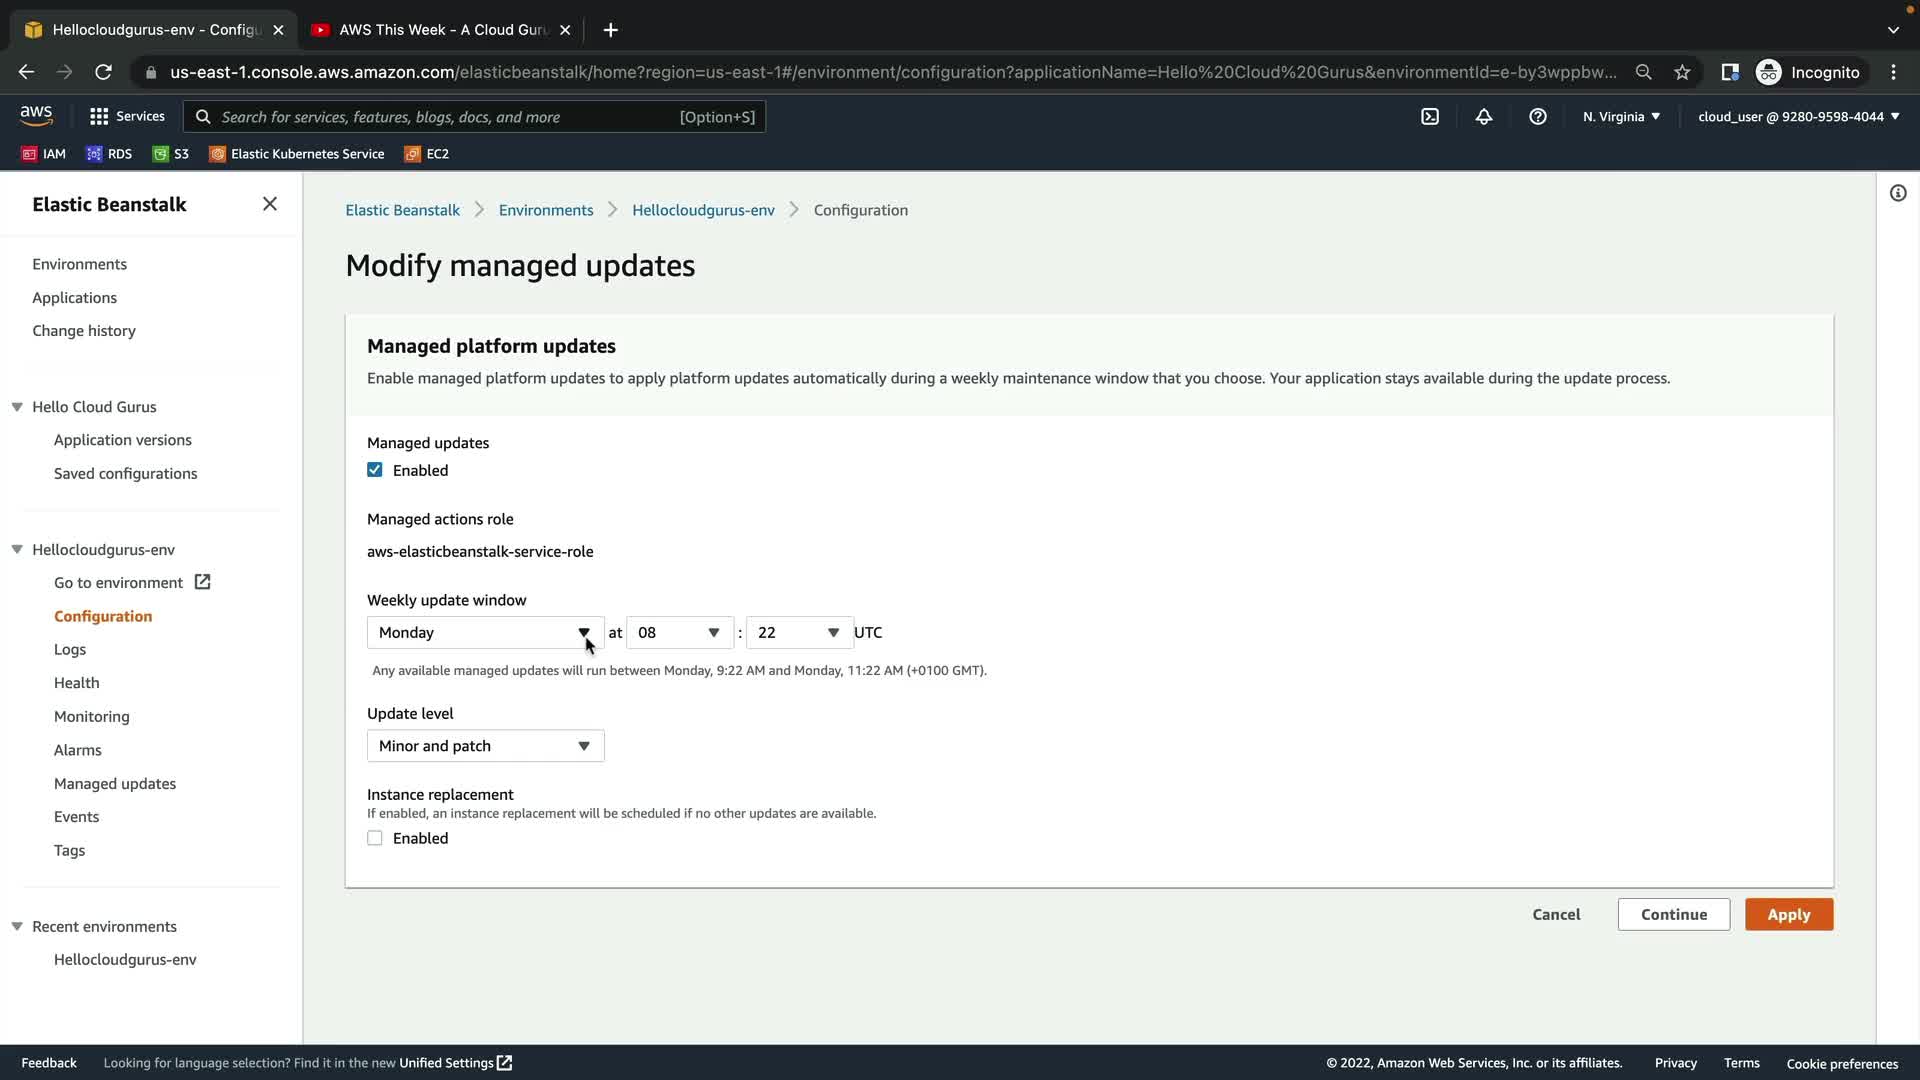Viewport: 1920px width, 1080px height.
Task: Close the Elastic Beanstalk sidebar
Action: pos(269,204)
